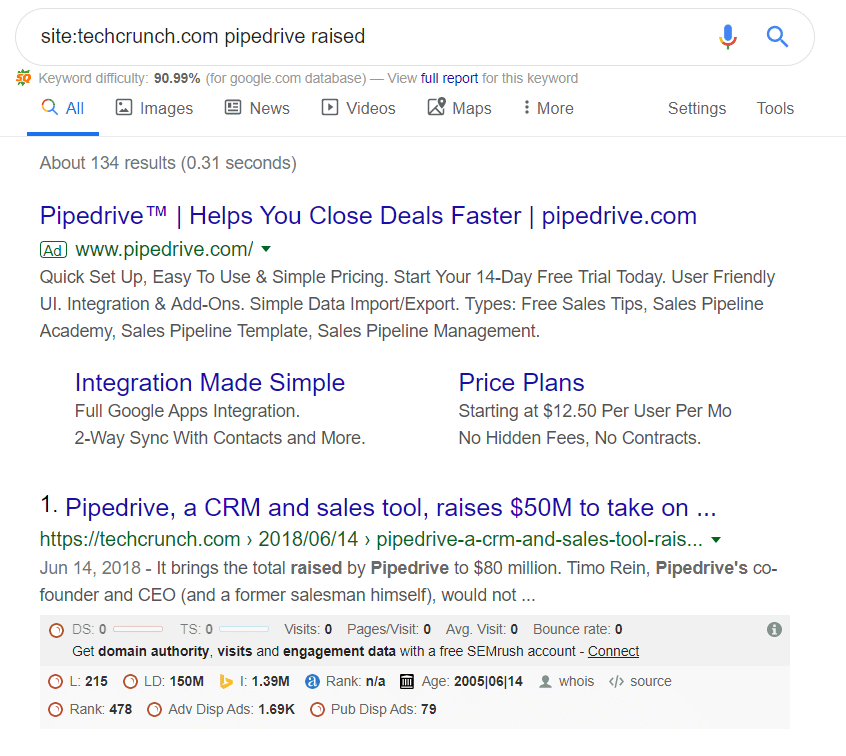Click the whois link in SEO bar
Screen dimensions: 846x756
(576, 682)
